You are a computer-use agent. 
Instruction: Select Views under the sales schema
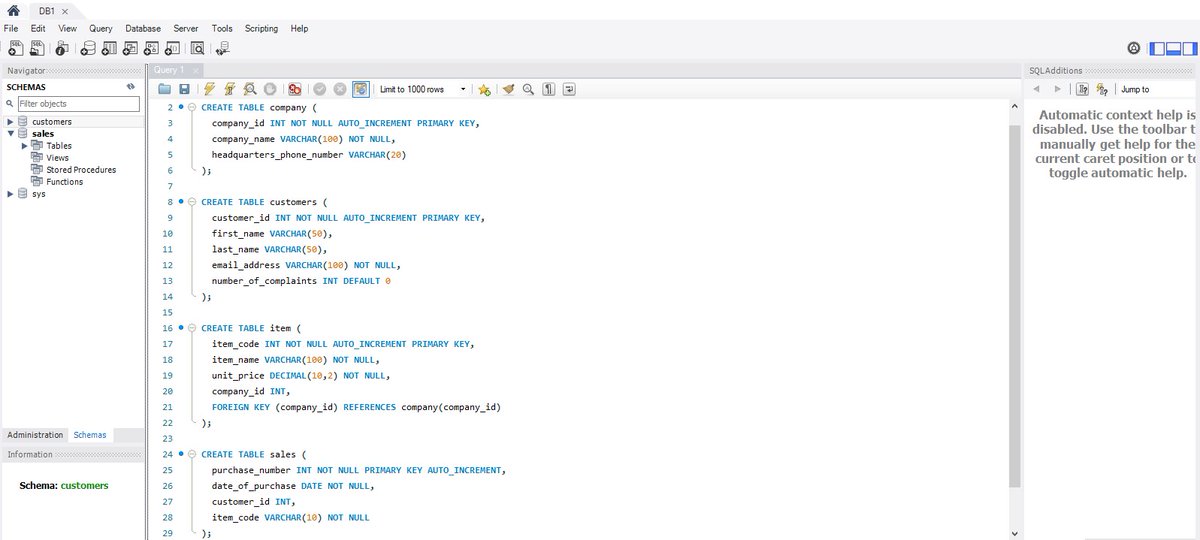pyautogui.click(x=57, y=158)
